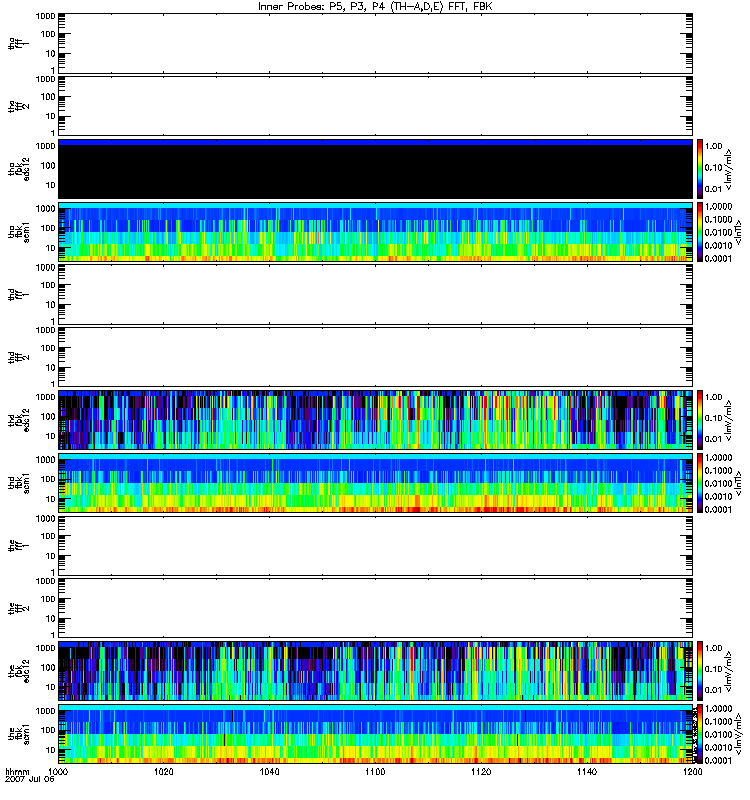Click the "1.00" value on thd edc12 color bar
This screenshot has width=750, height=800.
pos(714,397)
